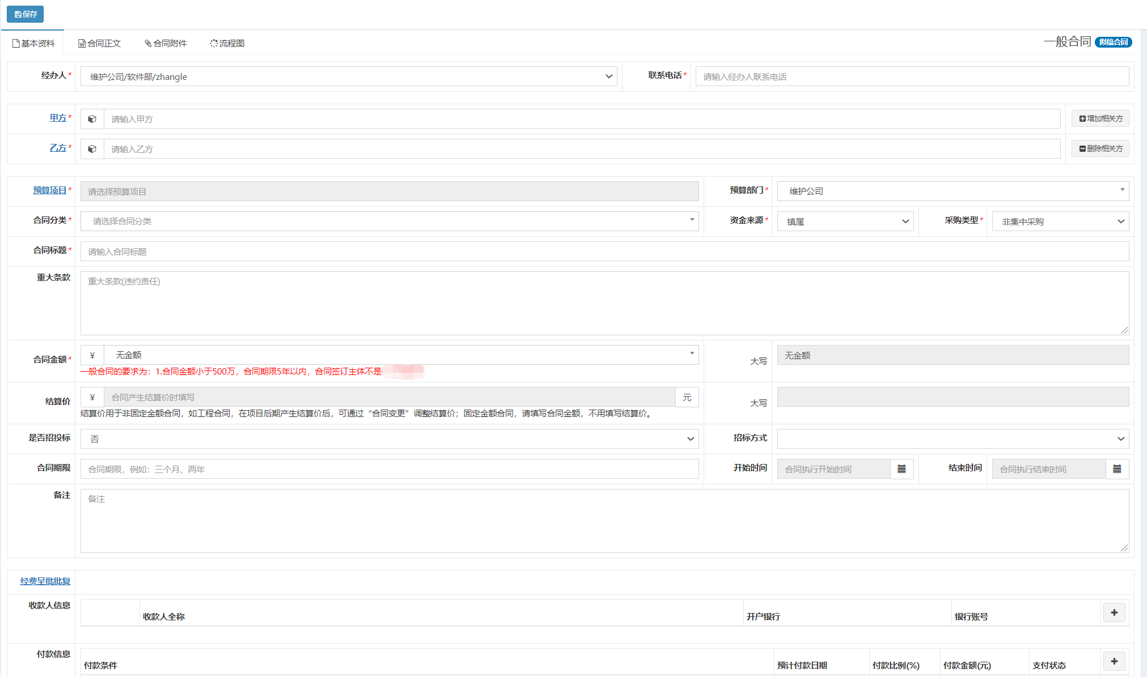Click the 增加相关方 button
The height and width of the screenshot is (677, 1147).
1100,119
